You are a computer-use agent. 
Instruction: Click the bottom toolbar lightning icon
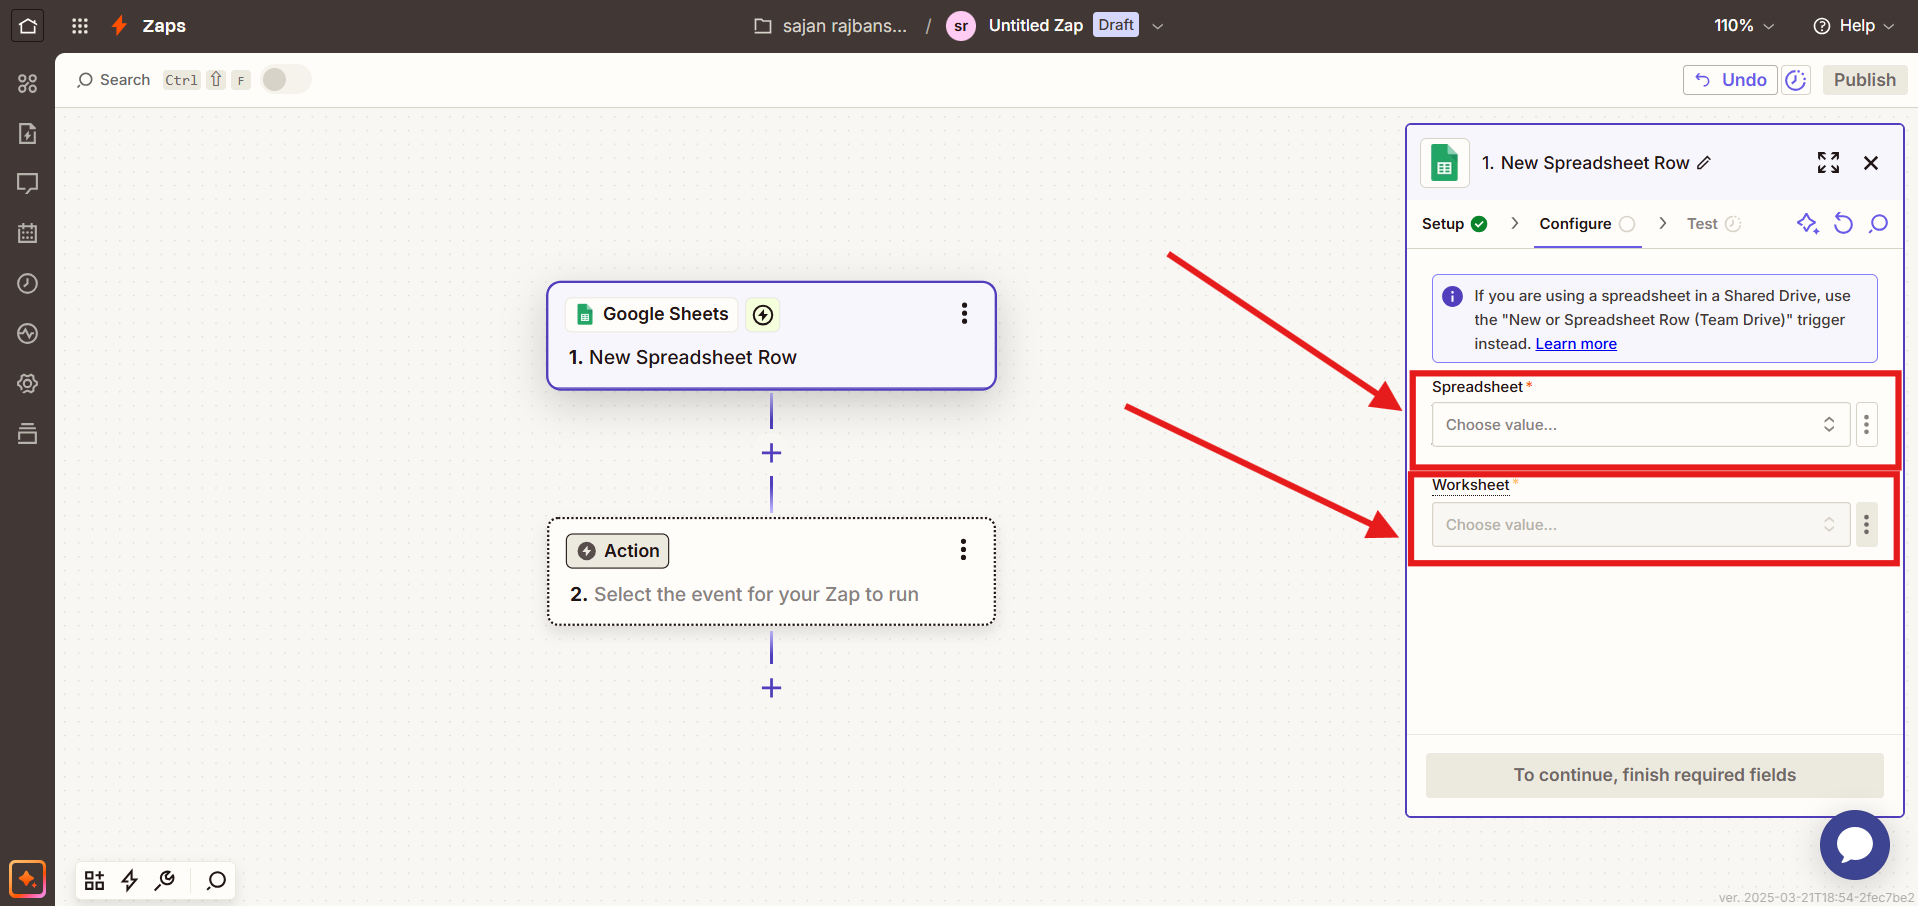tap(129, 880)
